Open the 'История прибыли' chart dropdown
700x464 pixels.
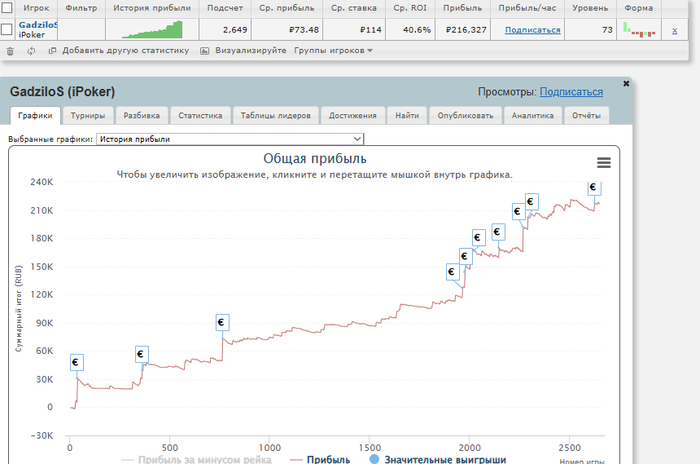click(230, 139)
